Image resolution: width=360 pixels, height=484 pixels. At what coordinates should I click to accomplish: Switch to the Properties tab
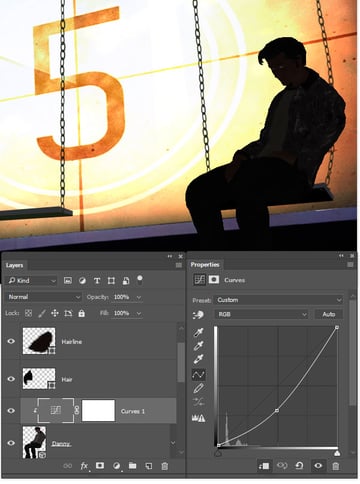coord(205,265)
